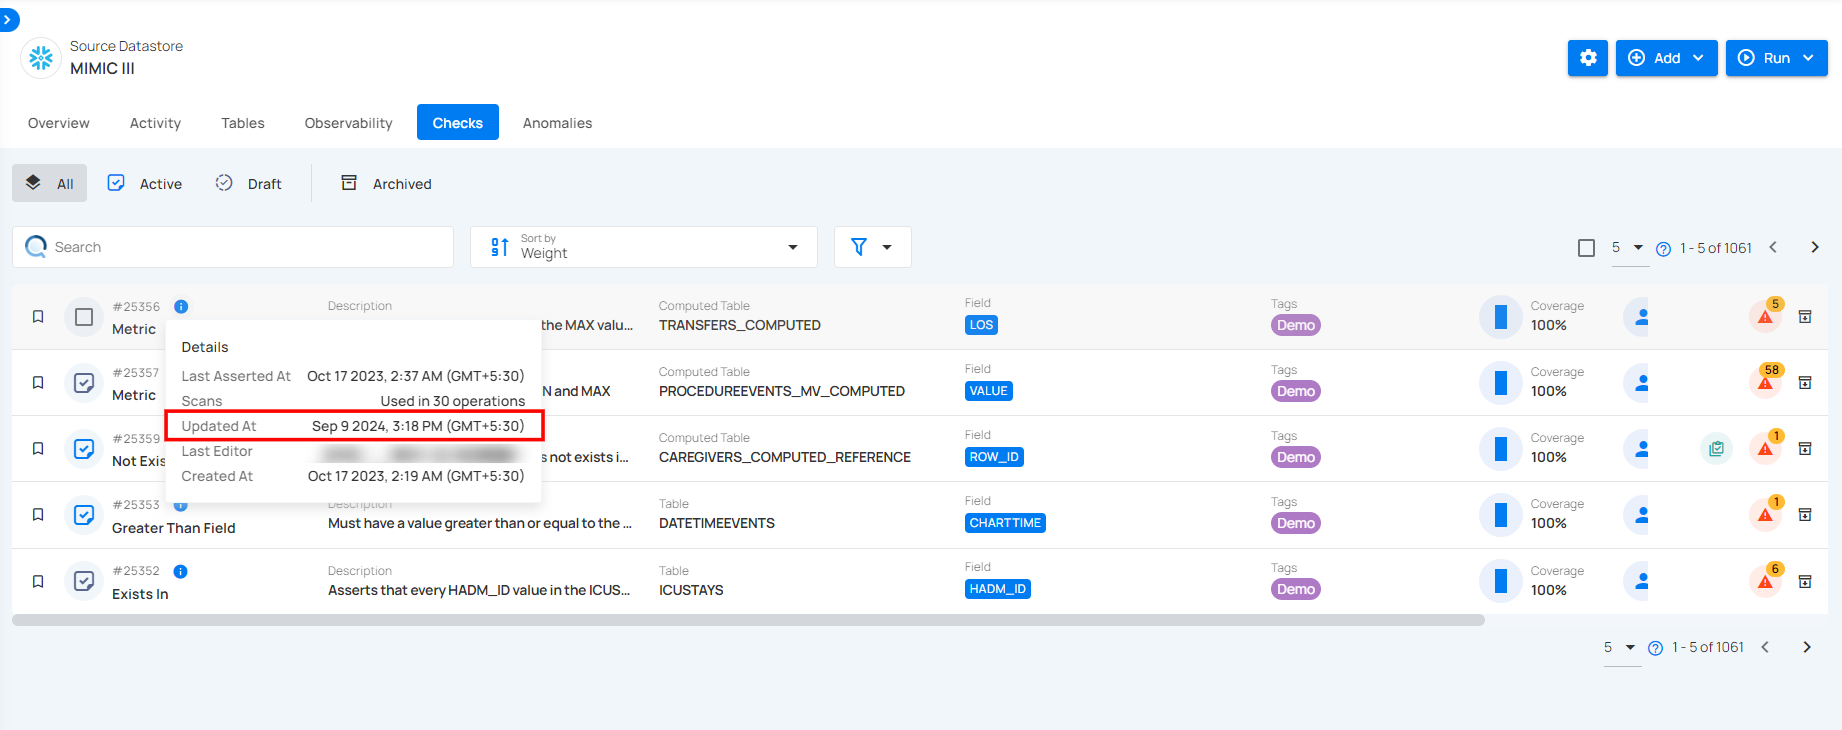Open the Add button dropdown
Screen dimensions: 1842x730
click(1666, 58)
